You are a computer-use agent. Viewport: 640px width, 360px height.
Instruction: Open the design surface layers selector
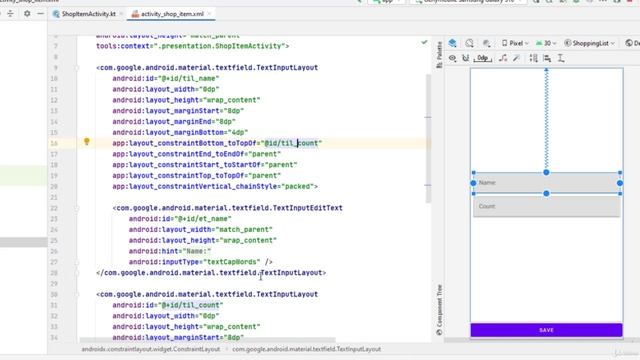452,43
